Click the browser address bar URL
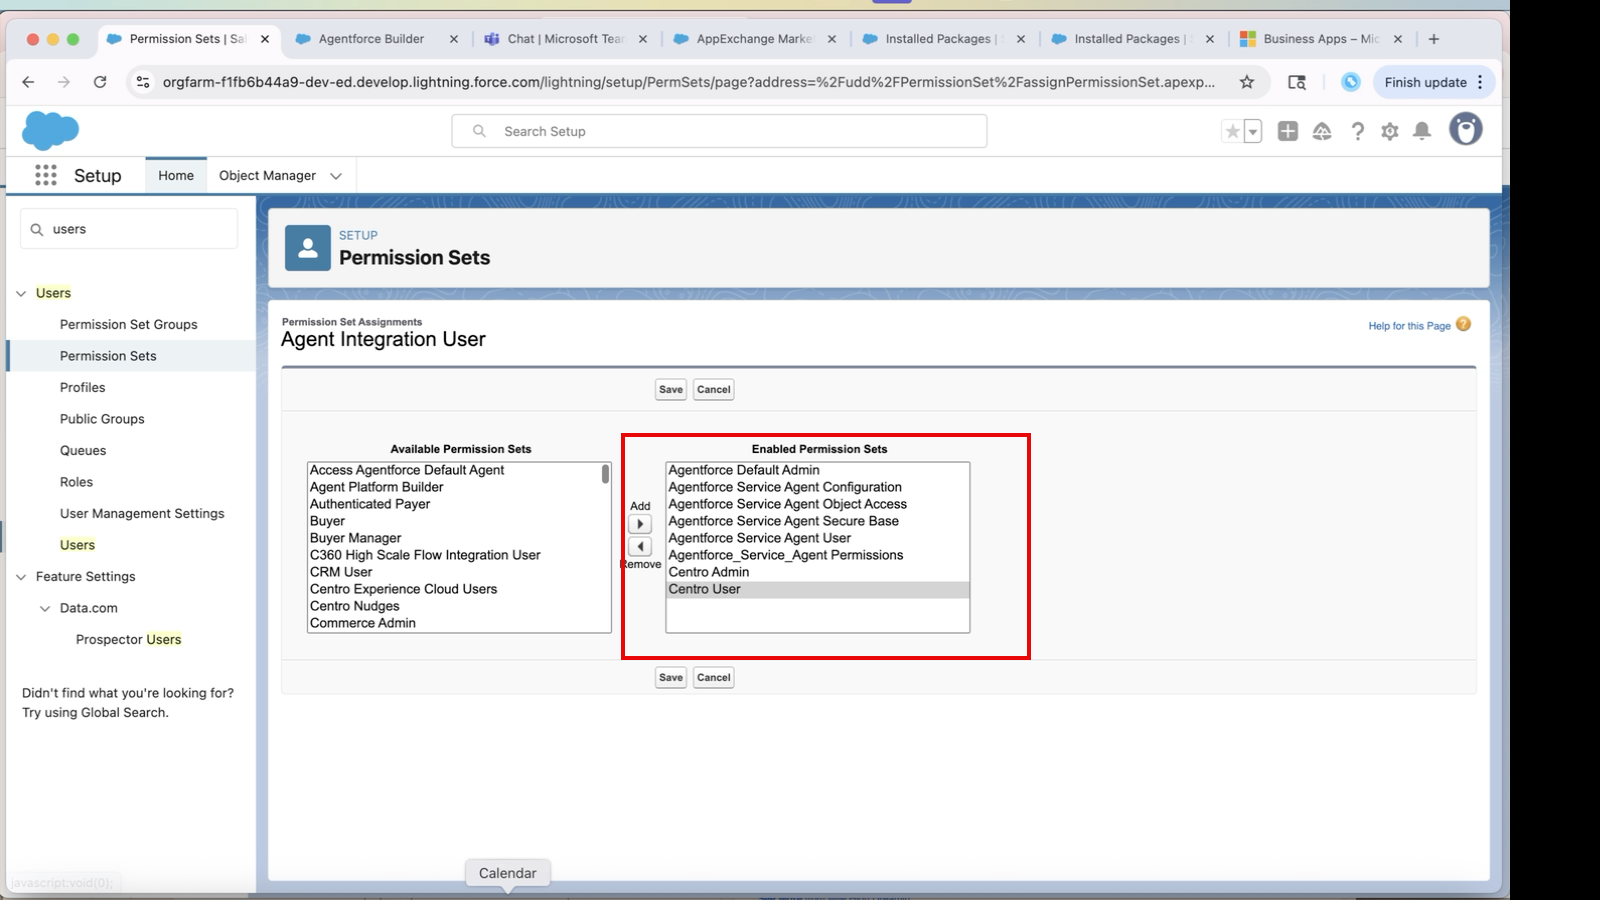The width and height of the screenshot is (1600, 900). (x=689, y=82)
